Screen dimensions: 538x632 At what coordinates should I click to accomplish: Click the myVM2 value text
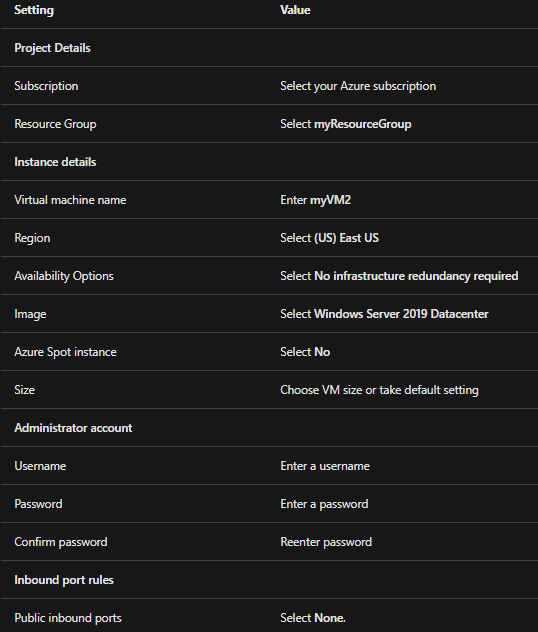(x=330, y=200)
